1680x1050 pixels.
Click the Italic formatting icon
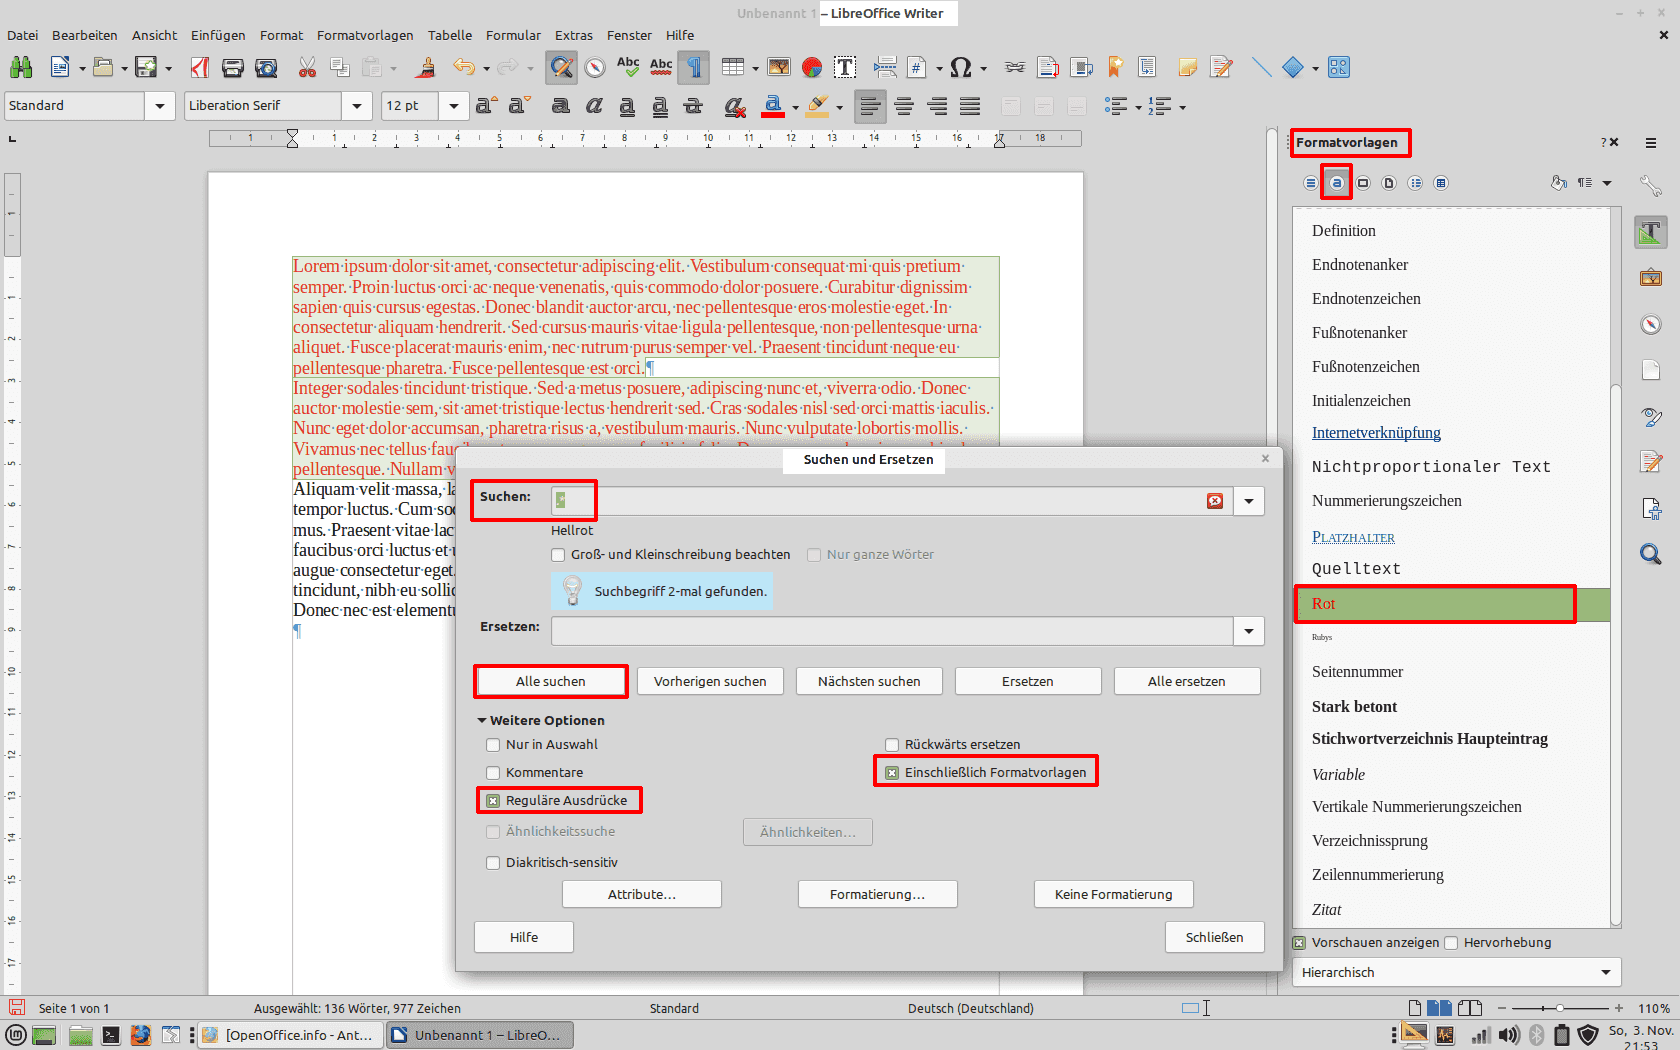[594, 106]
